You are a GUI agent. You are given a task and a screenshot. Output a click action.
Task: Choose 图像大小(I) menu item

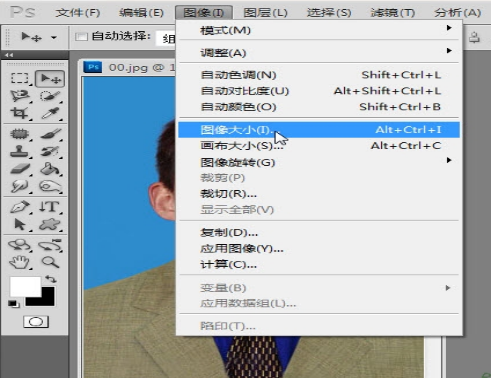pyautogui.click(x=319, y=130)
